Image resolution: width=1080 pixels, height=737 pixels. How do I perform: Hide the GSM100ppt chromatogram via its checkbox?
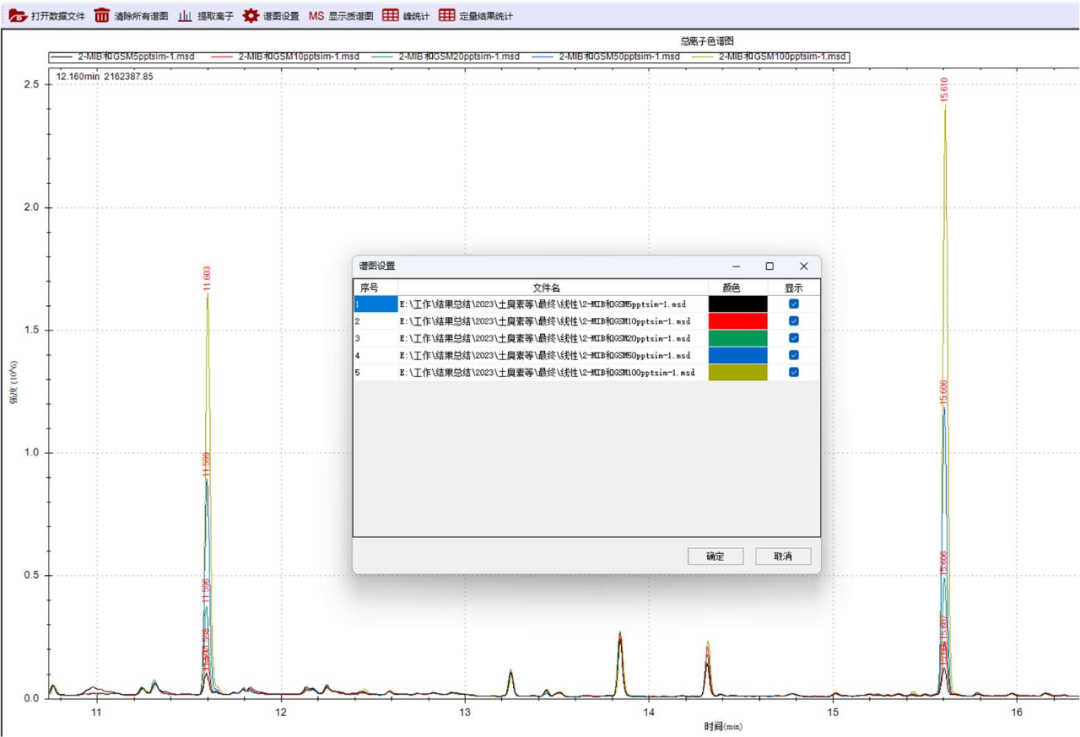(794, 372)
